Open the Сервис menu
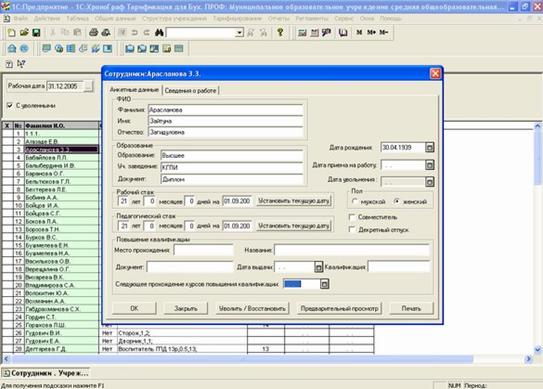 click(344, 19)
